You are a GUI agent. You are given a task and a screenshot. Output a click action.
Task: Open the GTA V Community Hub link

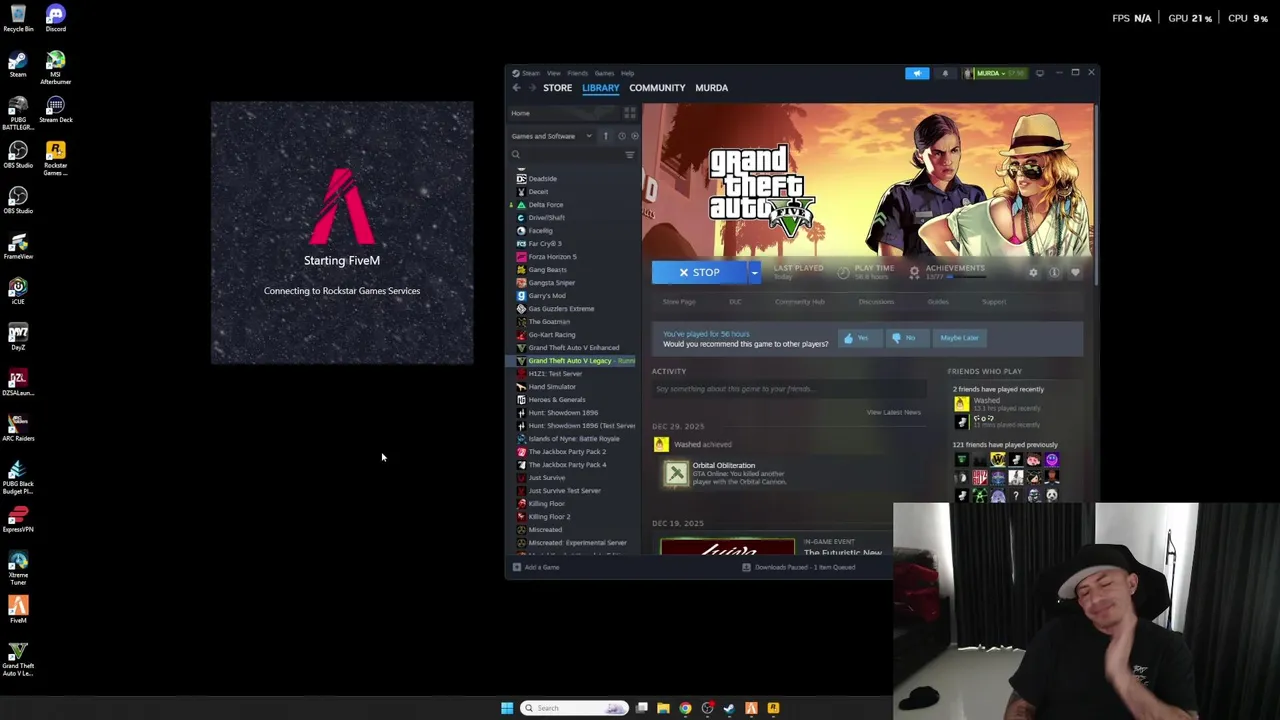pos(800,302)
